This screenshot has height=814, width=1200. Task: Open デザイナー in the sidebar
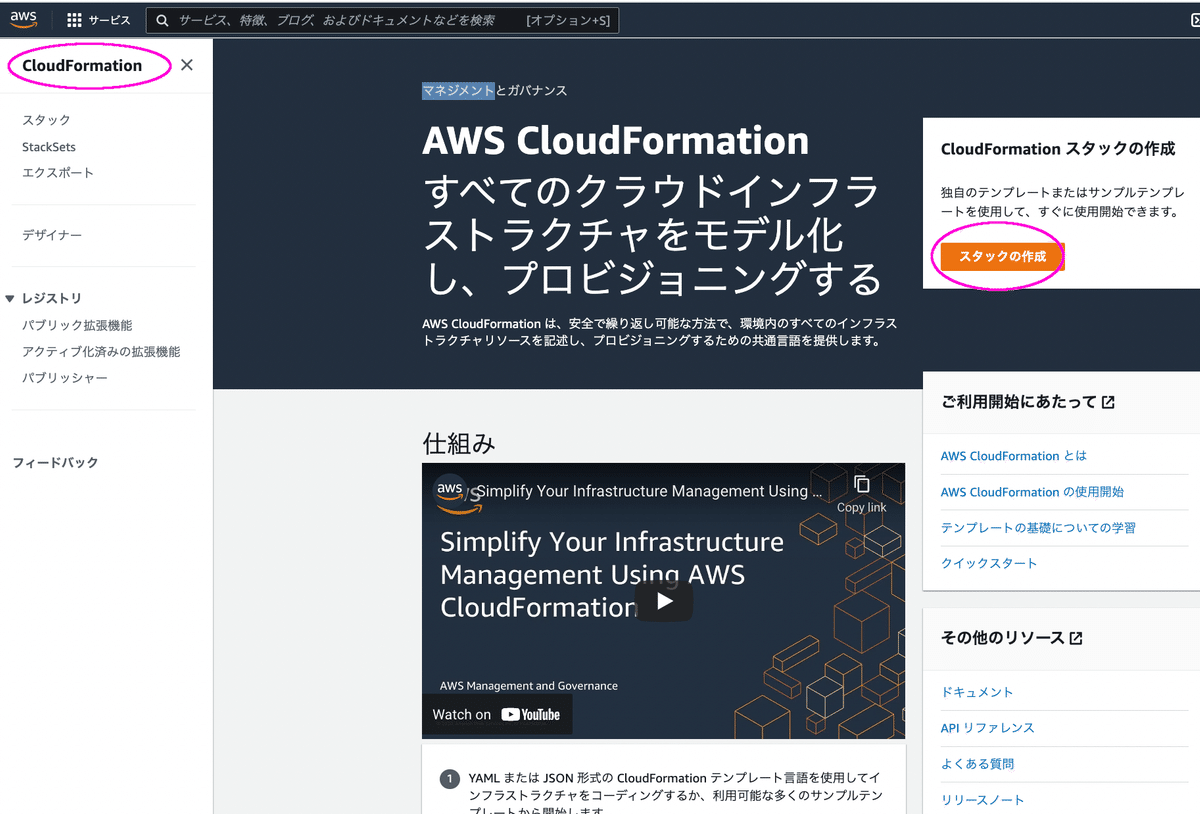[x=52, y=235]
